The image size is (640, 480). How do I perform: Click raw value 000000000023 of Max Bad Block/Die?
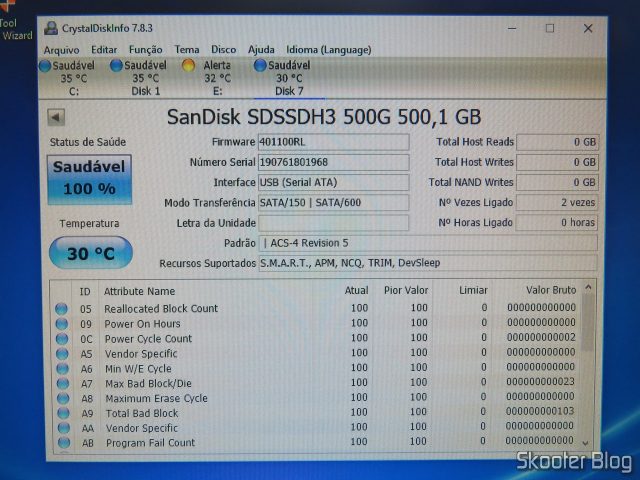click(x=540, y=381)
